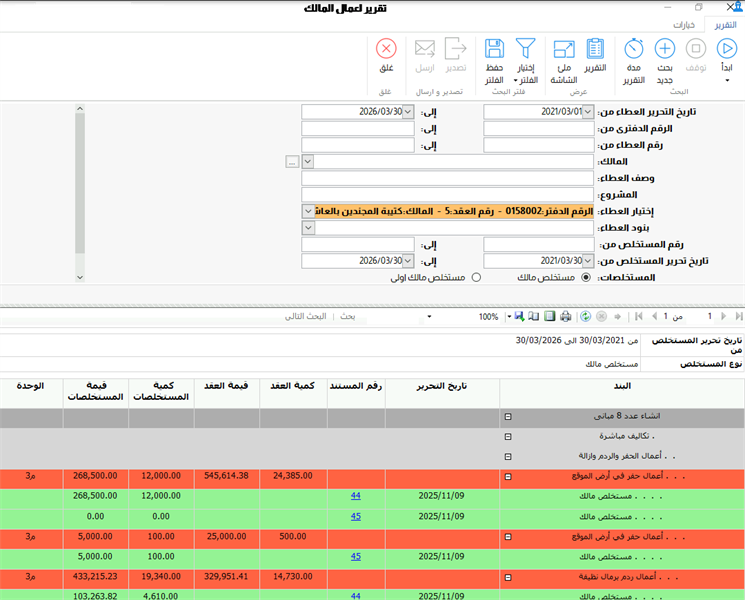Click بحث جديد (New search) plus icon
The image size is (745, 600).
point(665,48)
